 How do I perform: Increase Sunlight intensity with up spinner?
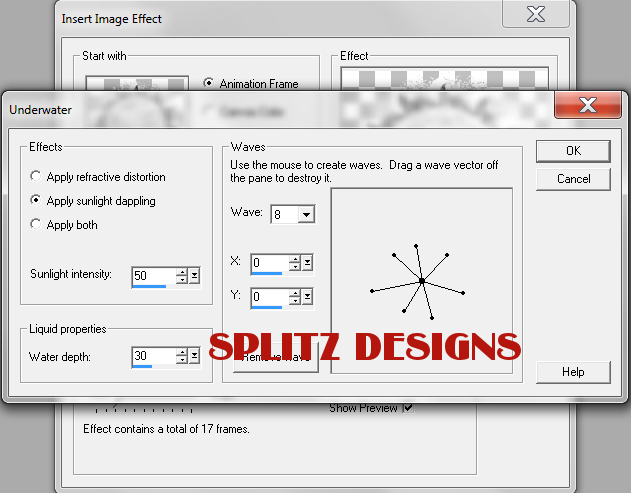(x=182, y=272)
